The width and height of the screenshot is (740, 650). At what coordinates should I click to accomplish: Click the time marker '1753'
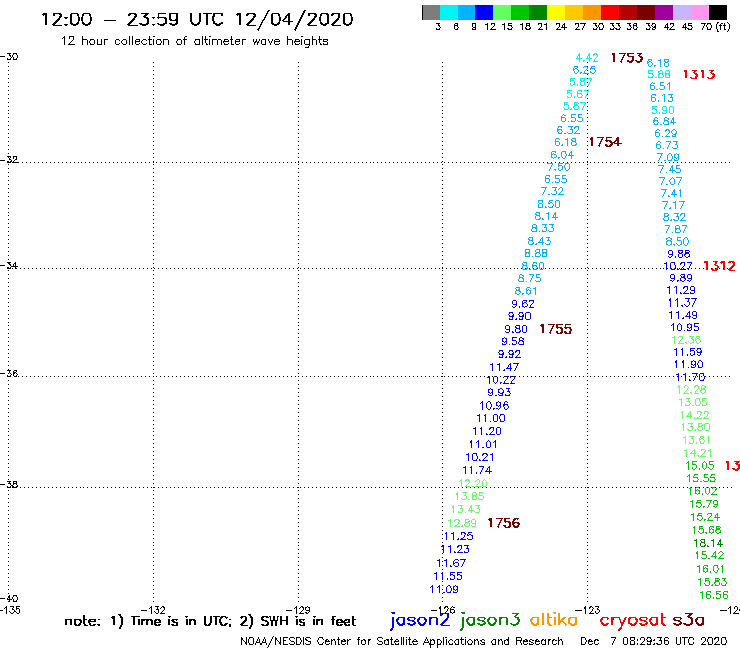(x=627, y=58)
